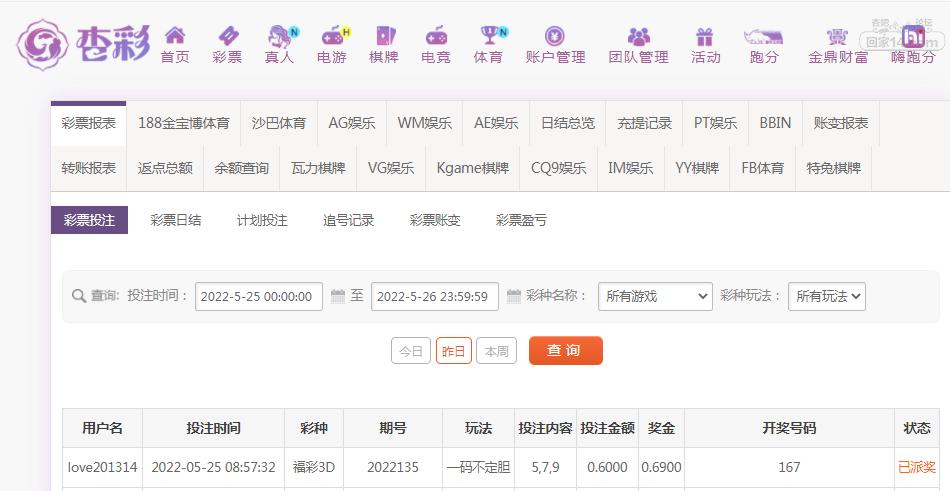Expand the 所有游戏 lottery name dropdown
Viewport: 950px width, 491px height.
[655, 296]
